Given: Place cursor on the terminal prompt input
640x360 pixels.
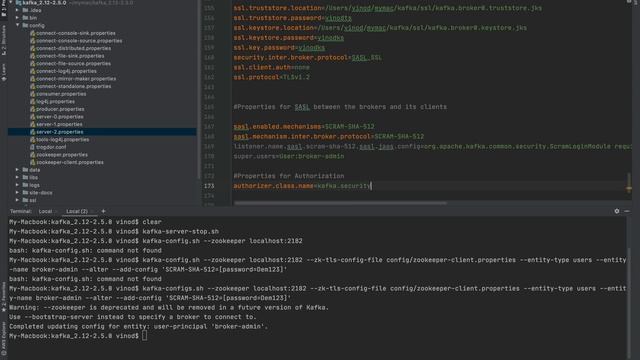Looking at the screenshot, I should click(x=144, y=336).
